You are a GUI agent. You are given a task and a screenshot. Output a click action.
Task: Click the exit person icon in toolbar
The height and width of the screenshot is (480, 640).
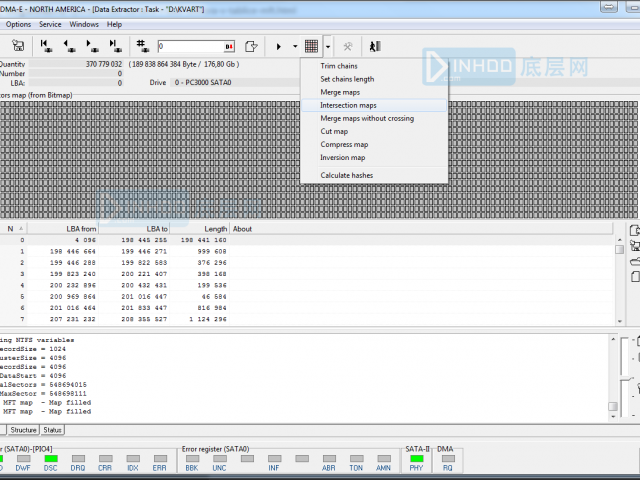375,46
